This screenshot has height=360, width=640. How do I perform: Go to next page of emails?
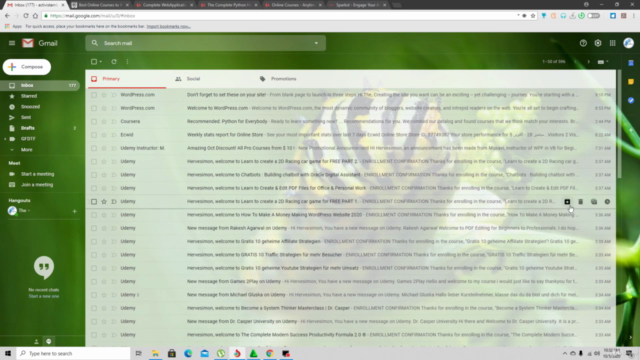coord(589,62)
